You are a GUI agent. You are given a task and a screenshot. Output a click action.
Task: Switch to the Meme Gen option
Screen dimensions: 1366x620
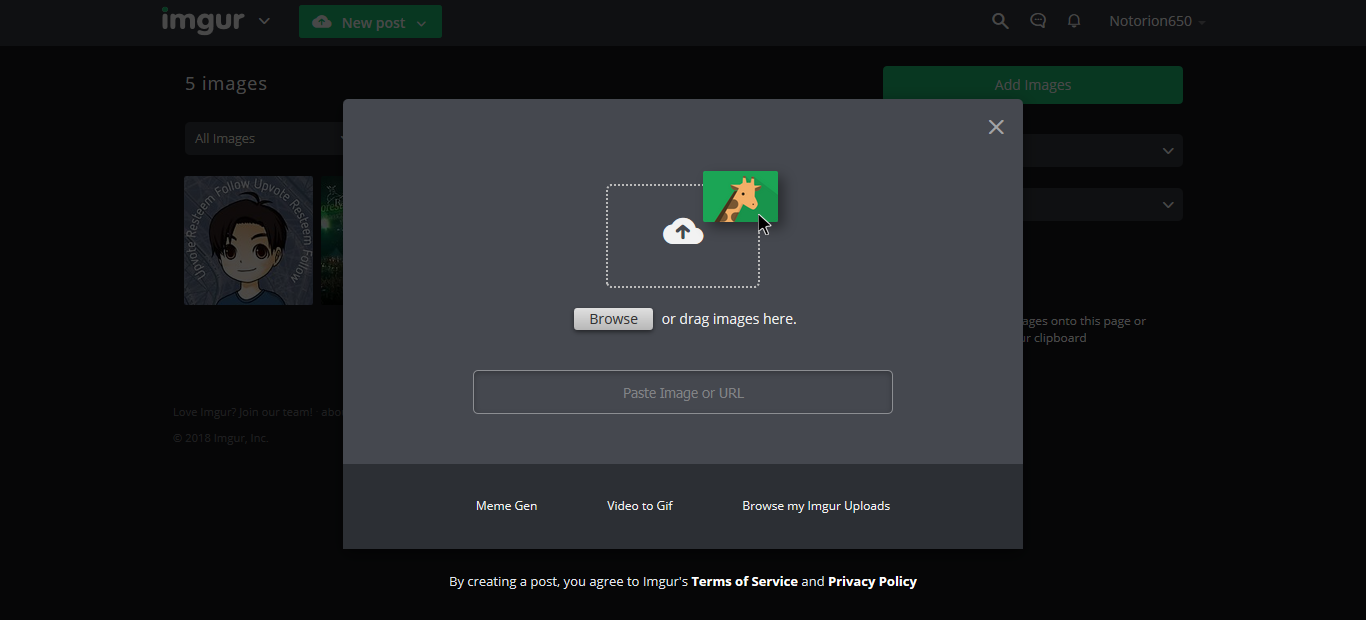tap(506, 505)
